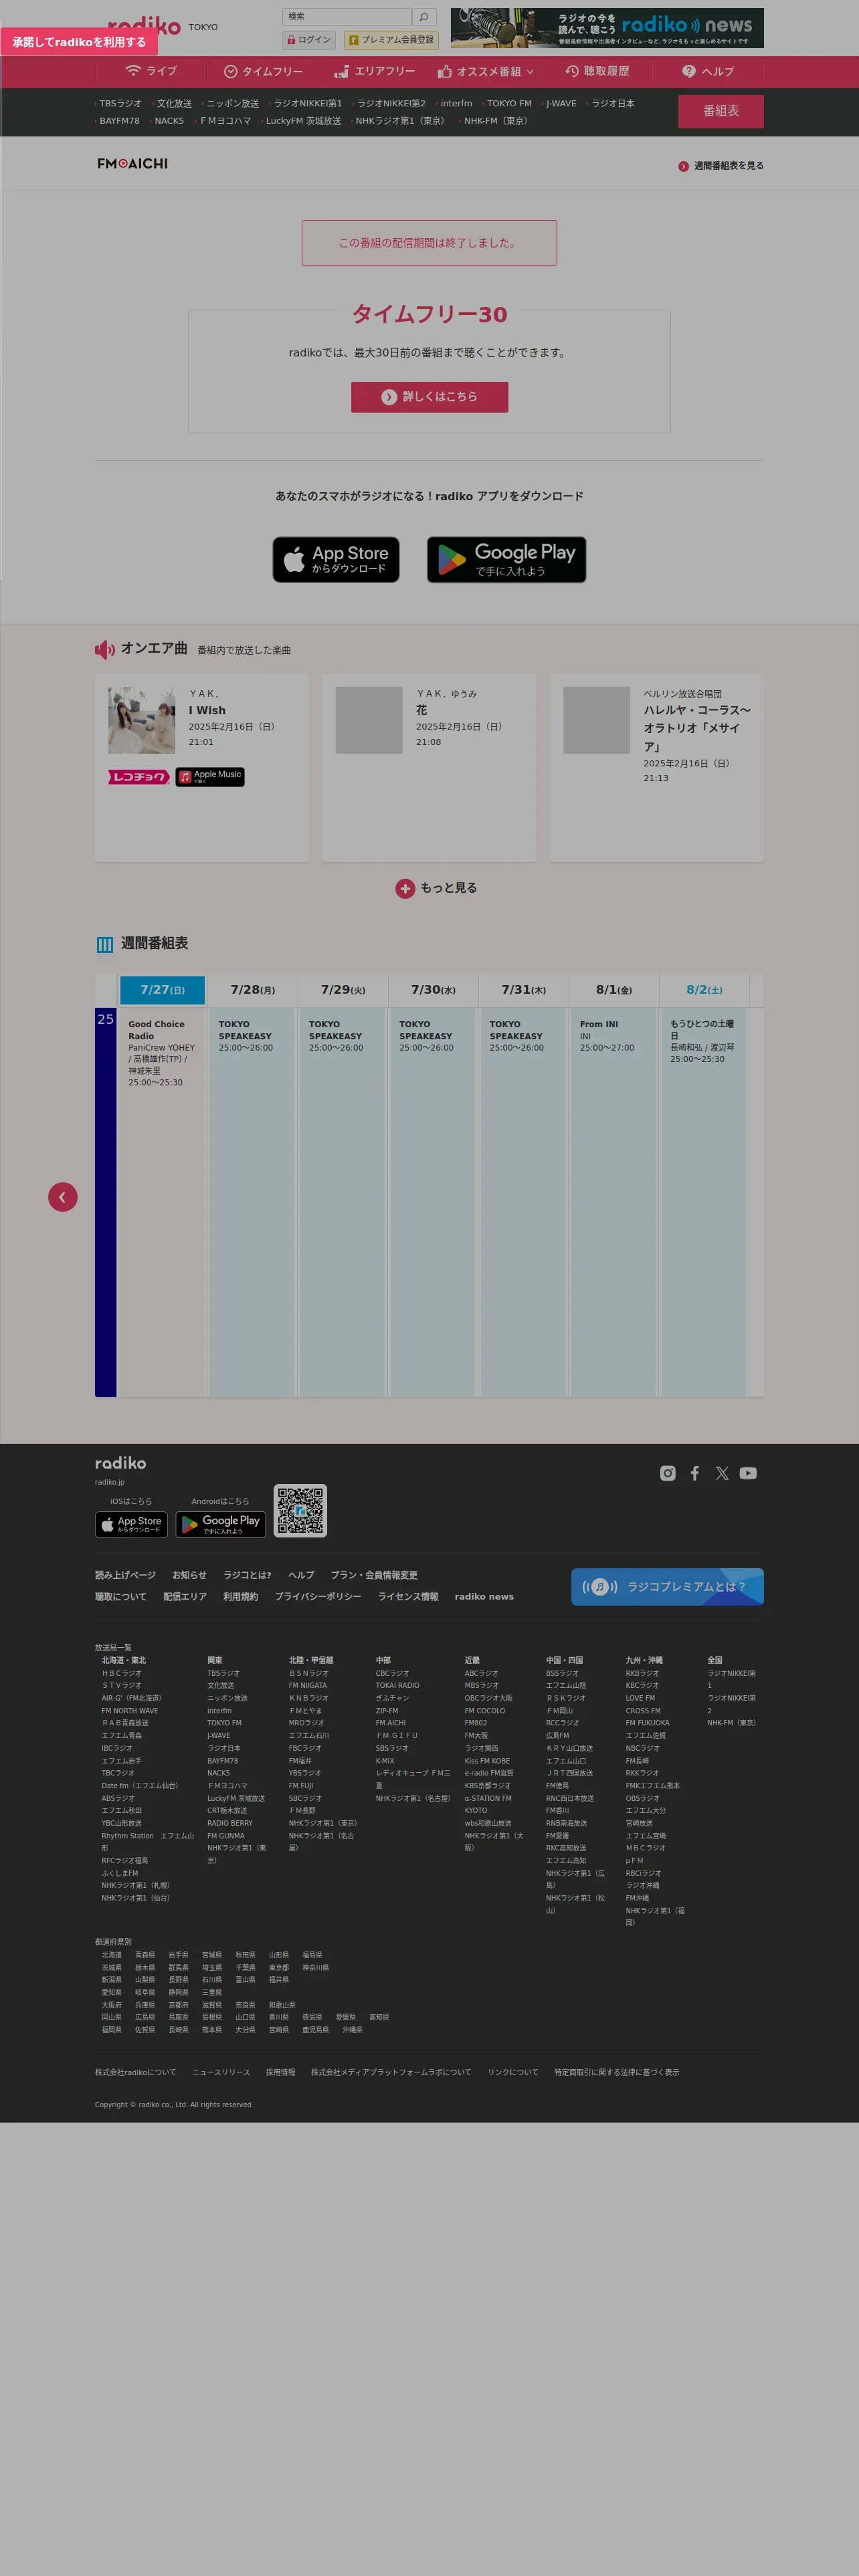Click the footer QR code image
This screenshot has height=2576, width=859.
pyautogui.click(x=300, y=1510)
